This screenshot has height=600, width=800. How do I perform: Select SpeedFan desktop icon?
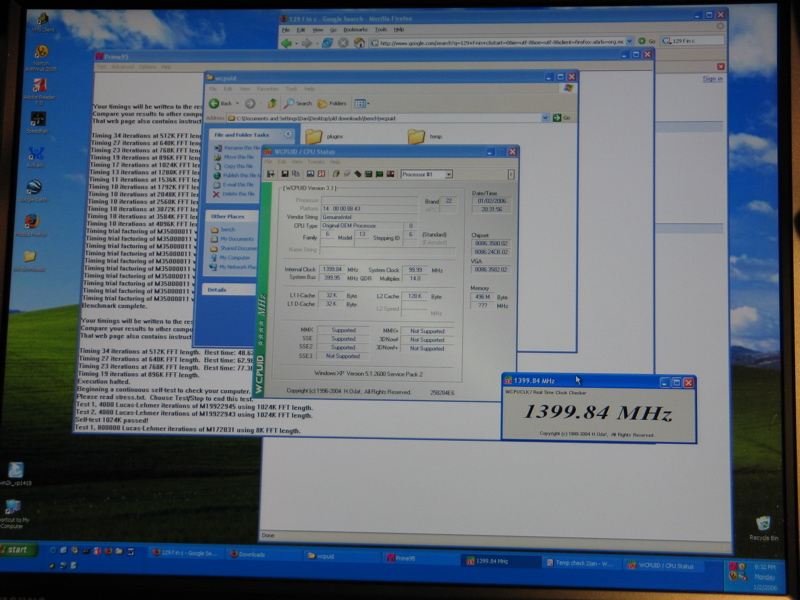[38, 122]
